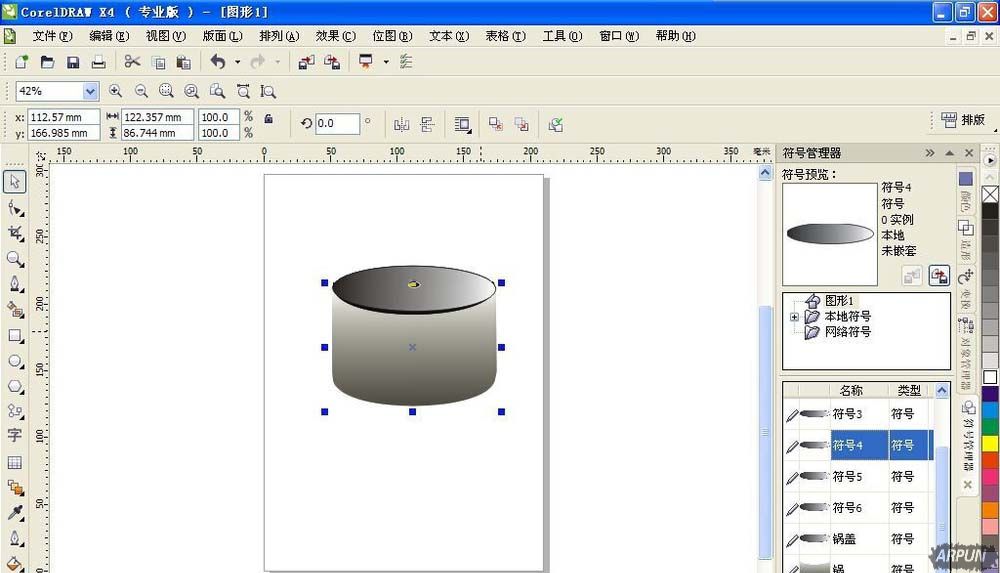Toggle the horizontal mirror button
Viewport: 1000px width, 573px height.
coord(402,124)
